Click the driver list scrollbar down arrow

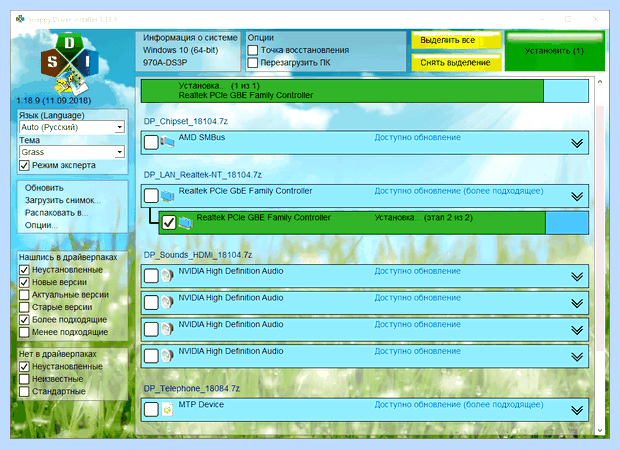point(600,430)
